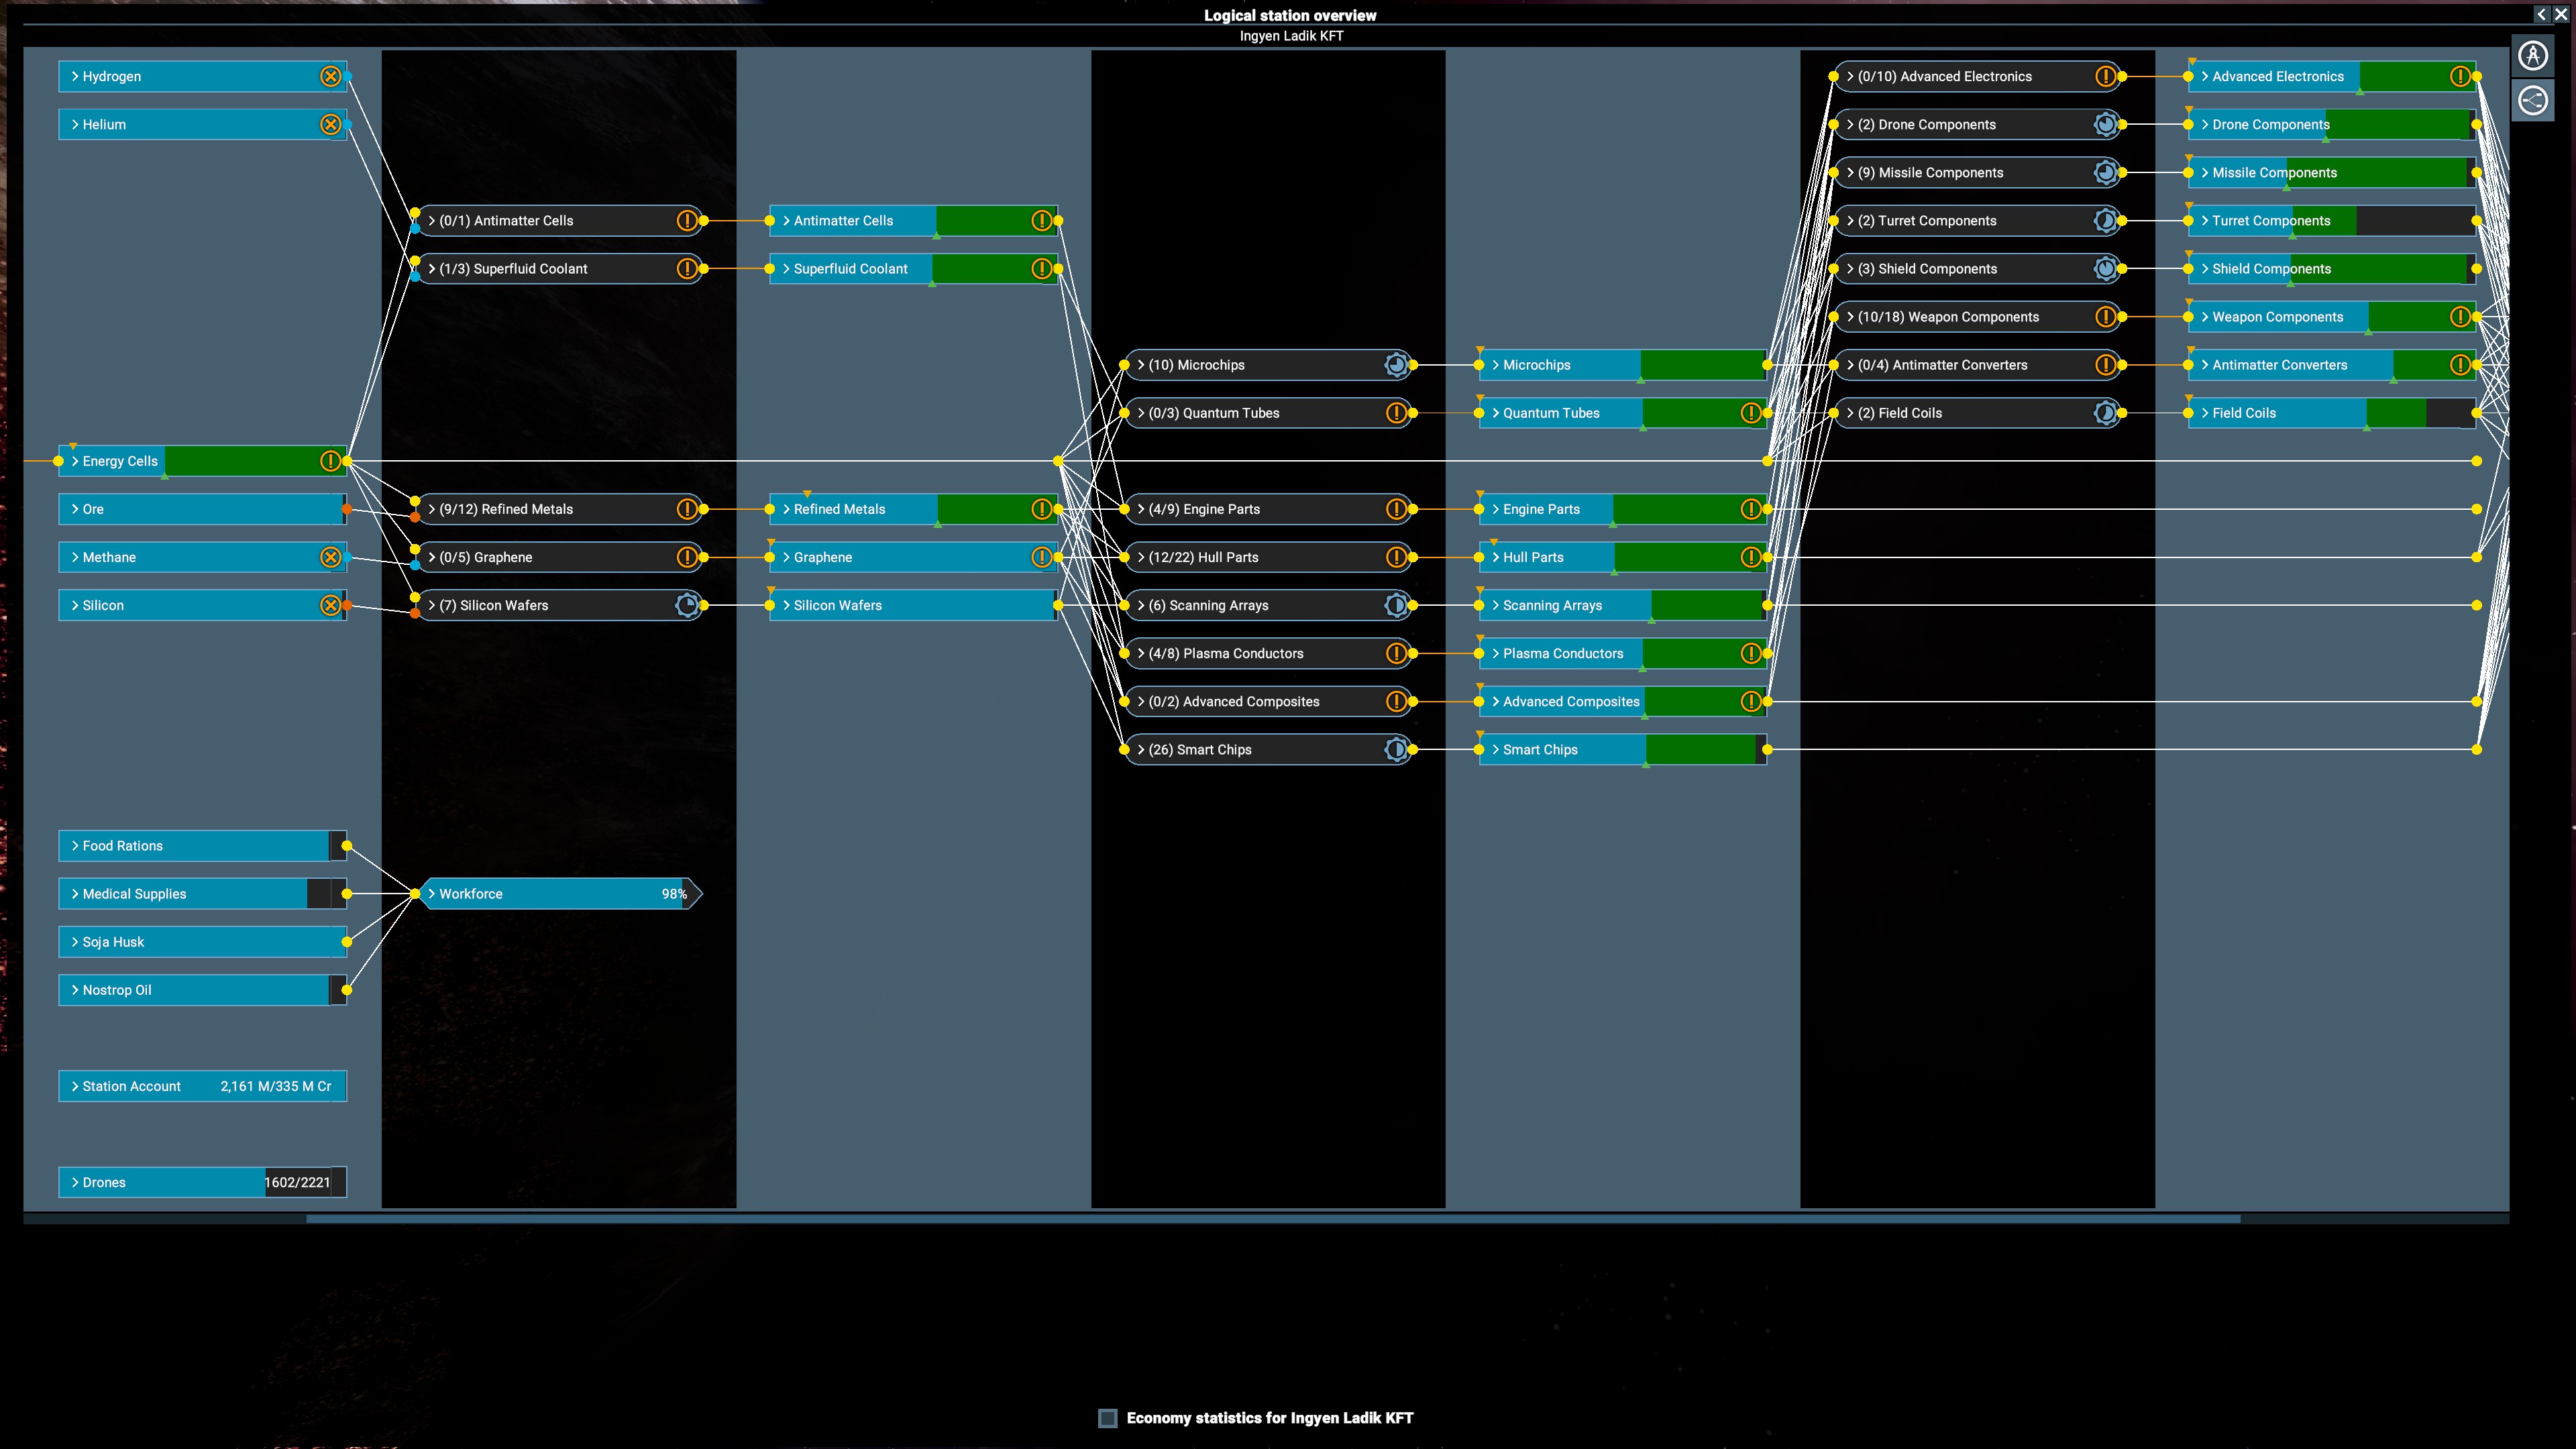Viewport: 2576px width, 1449px height.
Task: Click warning icon on (1/3) Superfluid Coolant module
Action: pos(687,268)
